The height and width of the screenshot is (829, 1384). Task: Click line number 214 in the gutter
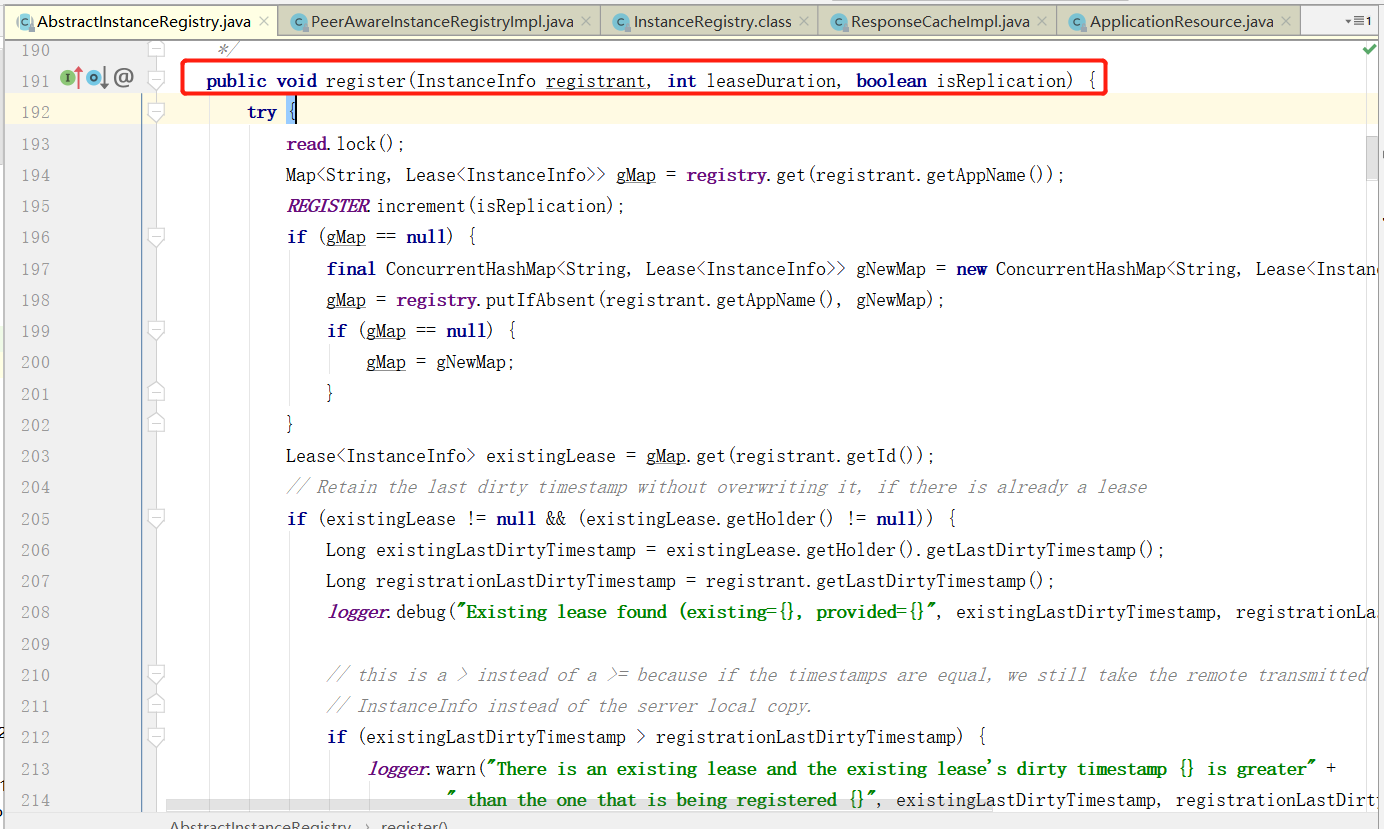click(x=35, y=800)
